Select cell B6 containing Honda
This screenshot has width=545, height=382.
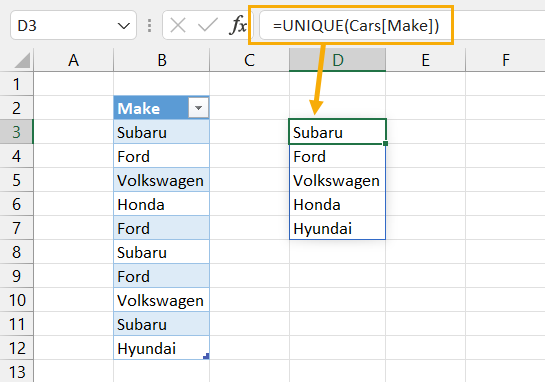(162, 204)
